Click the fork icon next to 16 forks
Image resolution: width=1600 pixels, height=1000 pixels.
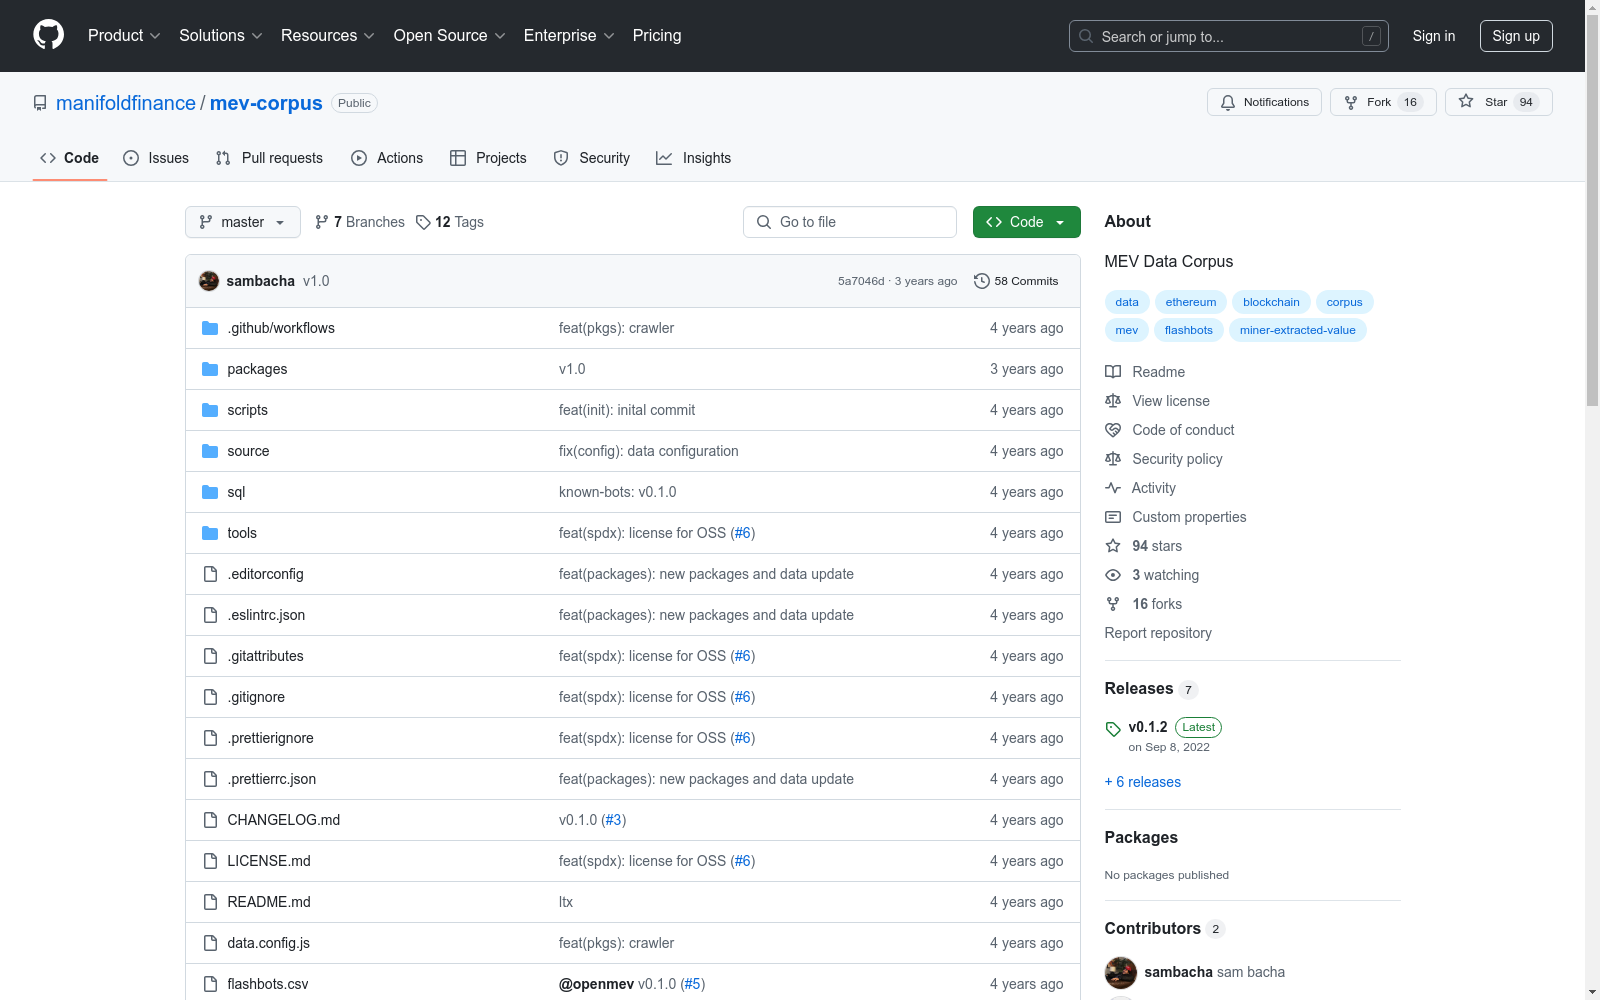click(x=1113, y=604)
